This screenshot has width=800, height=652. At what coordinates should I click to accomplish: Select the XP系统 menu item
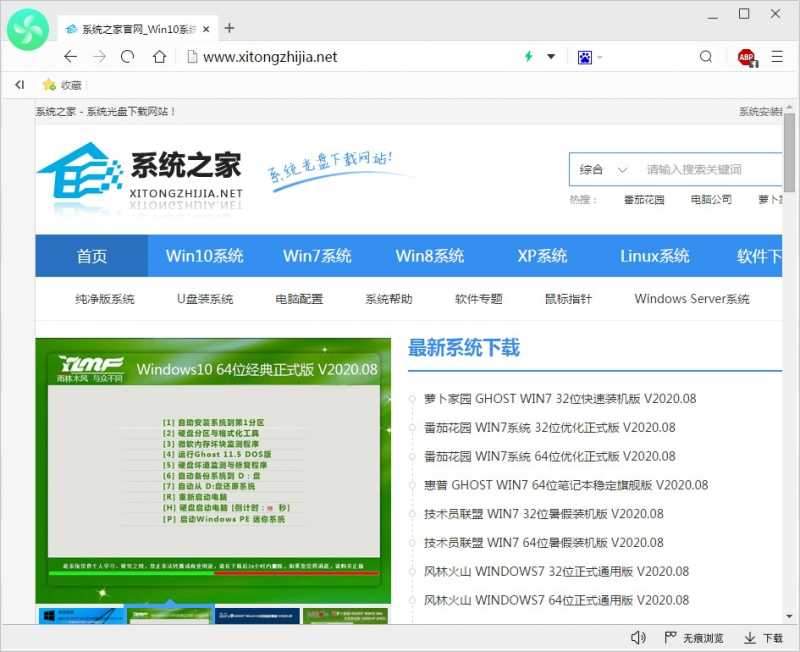coord(541,256)
